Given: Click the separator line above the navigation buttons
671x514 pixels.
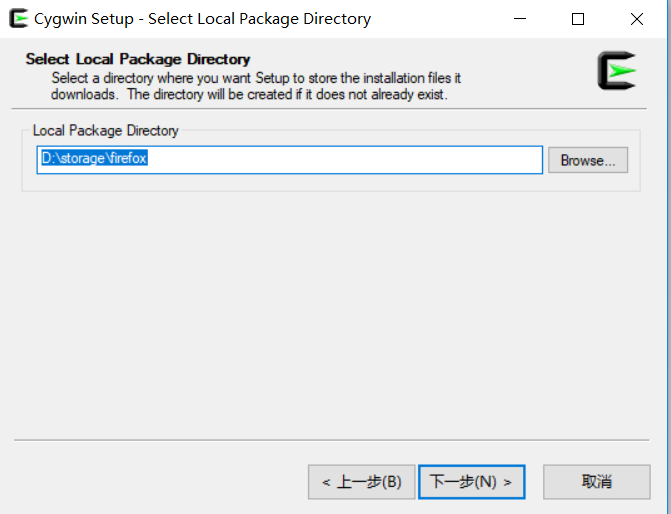Looking at the screenshot, I should (x=332, y=440).
